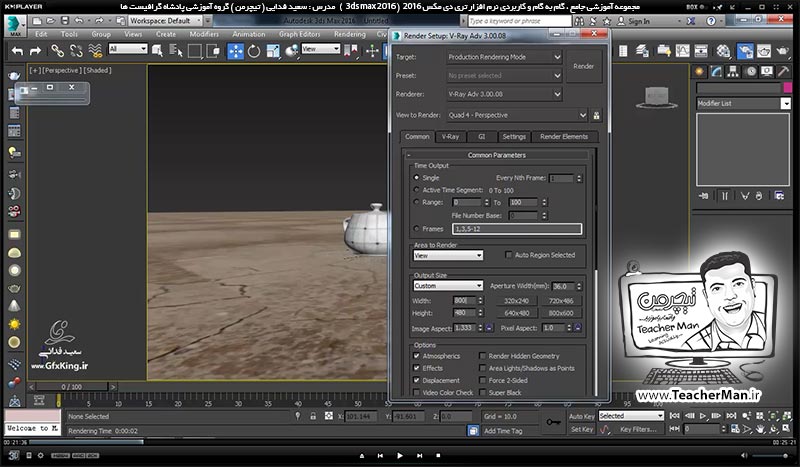800x467 pixels.
Task: Select the Range time output radio
Action: (x=416, y=202)
